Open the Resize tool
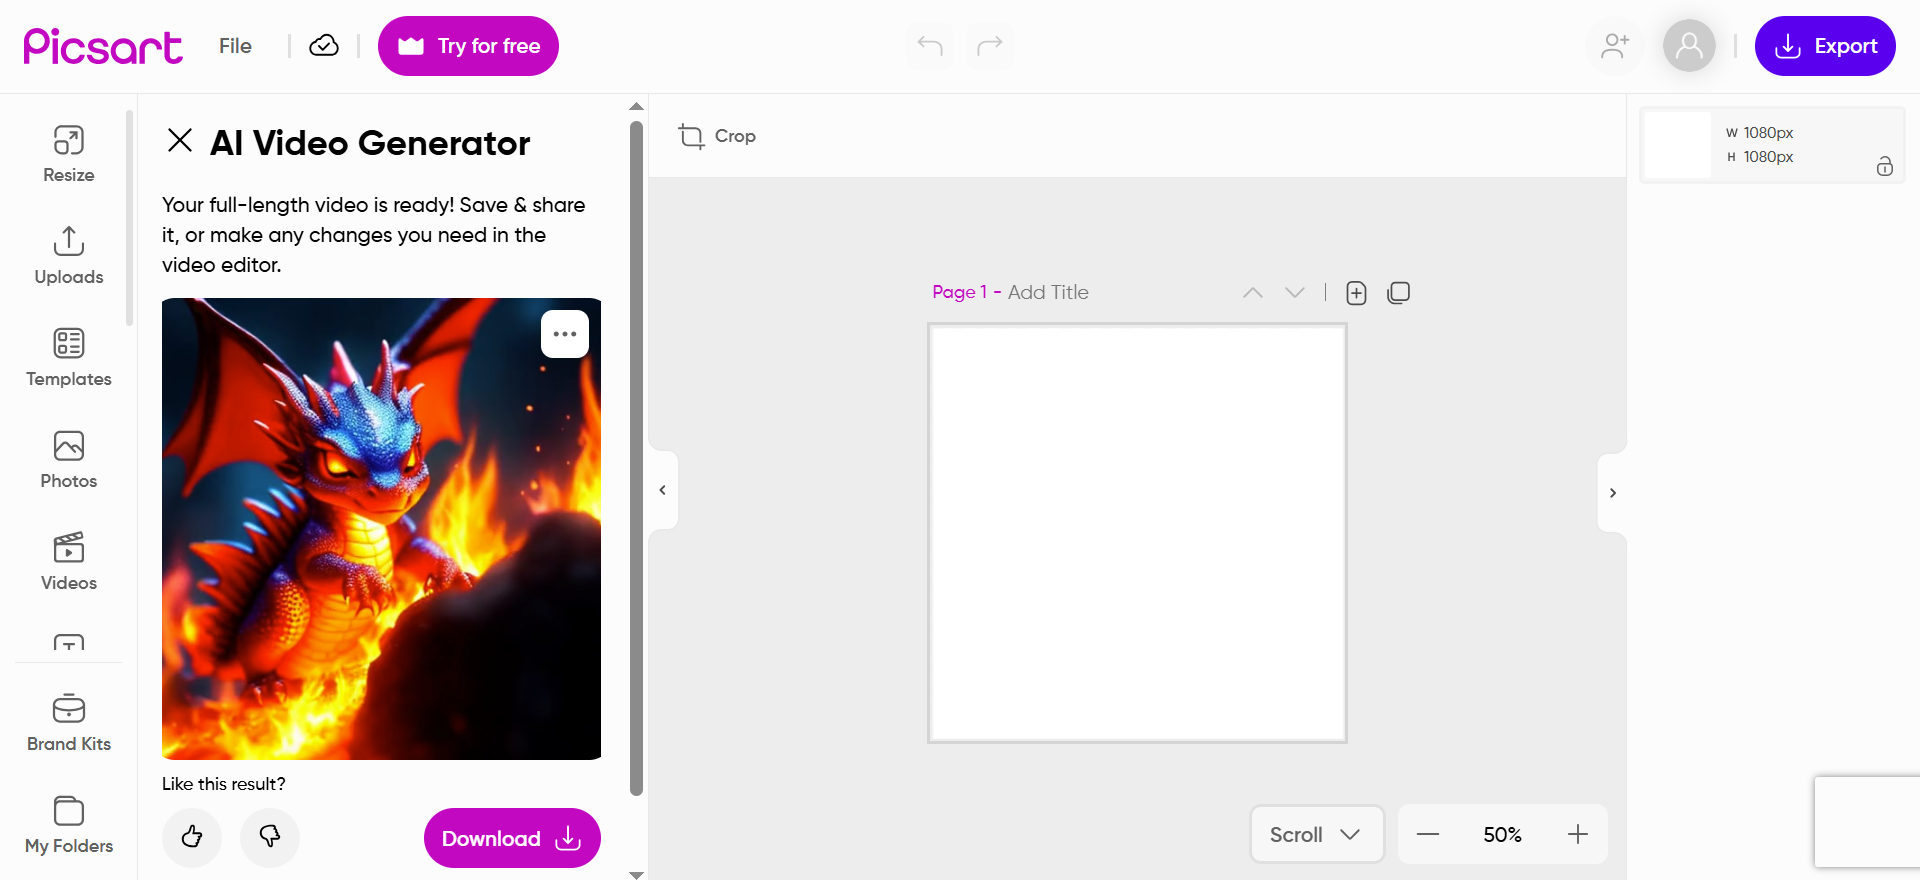 coord(69,153)
